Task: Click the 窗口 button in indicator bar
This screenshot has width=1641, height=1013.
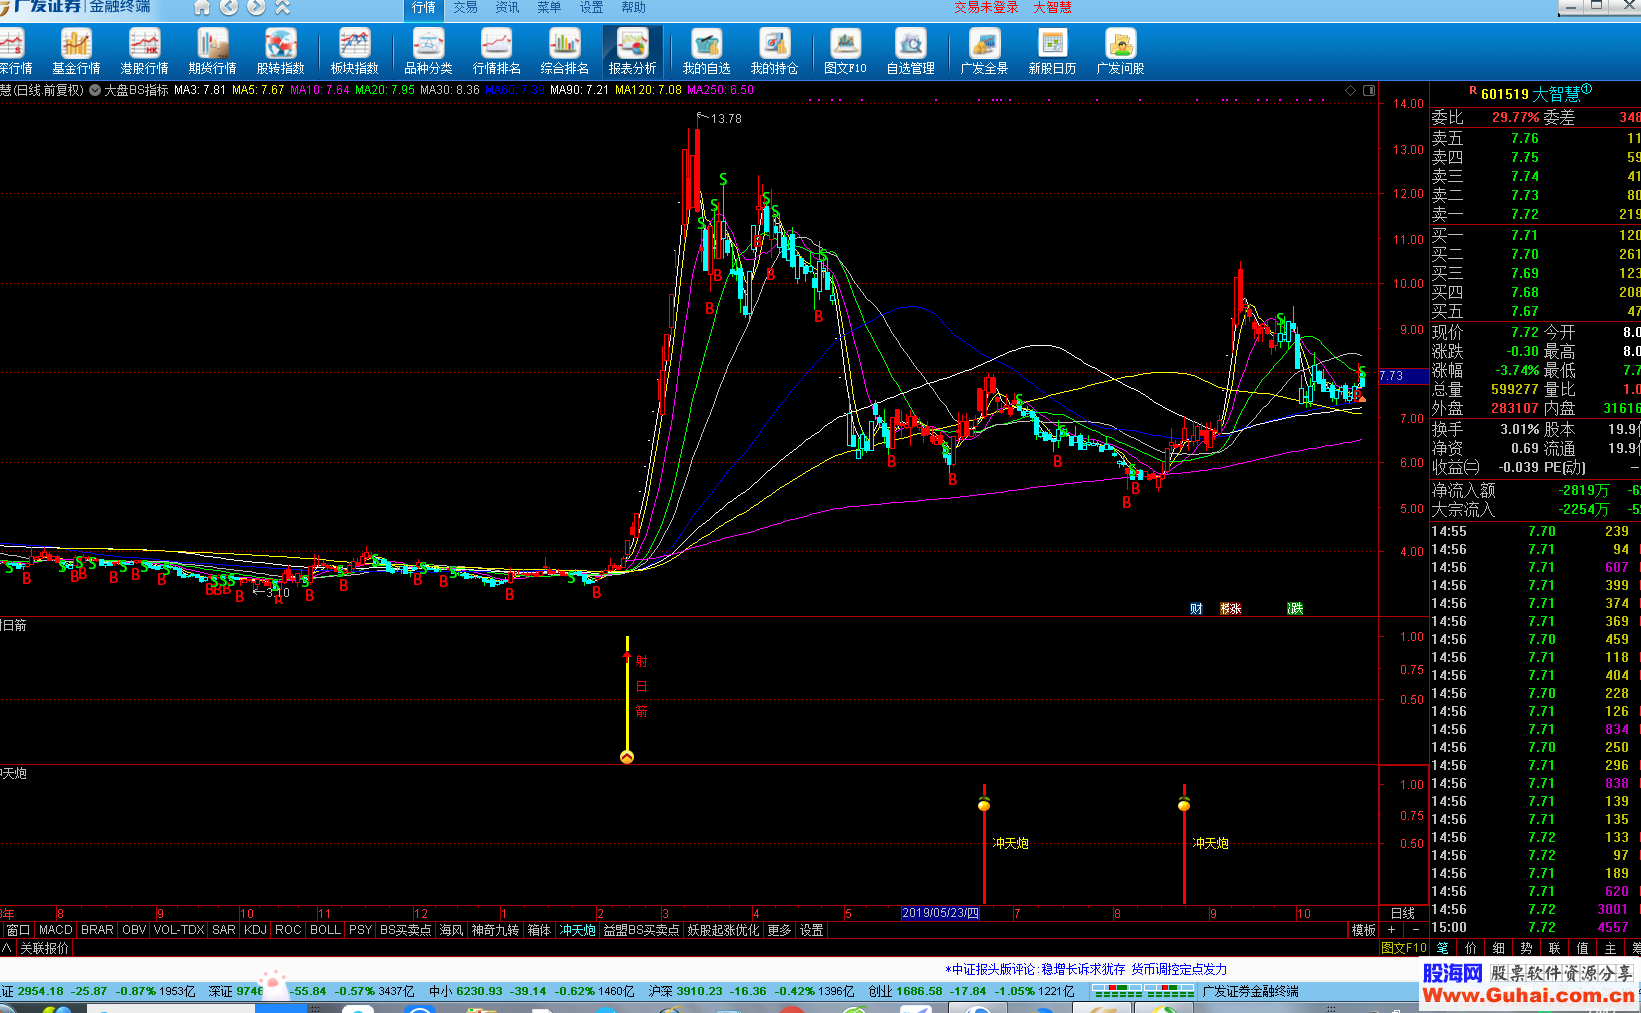Action: (18, 930)
